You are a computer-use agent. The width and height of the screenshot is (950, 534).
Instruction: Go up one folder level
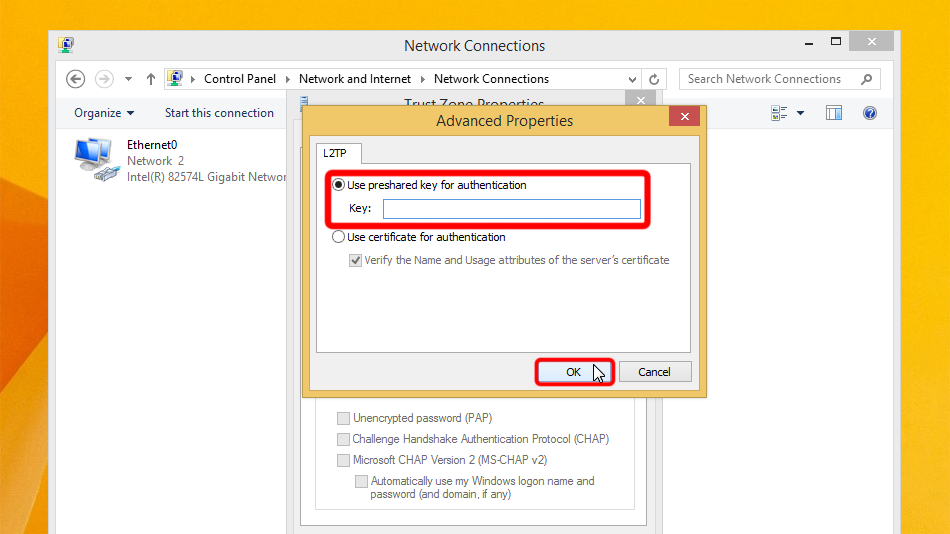coord(151,79)
